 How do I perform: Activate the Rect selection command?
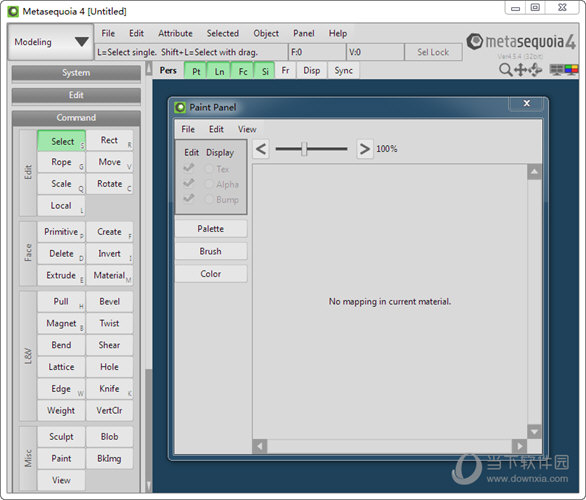click(110, 140)
